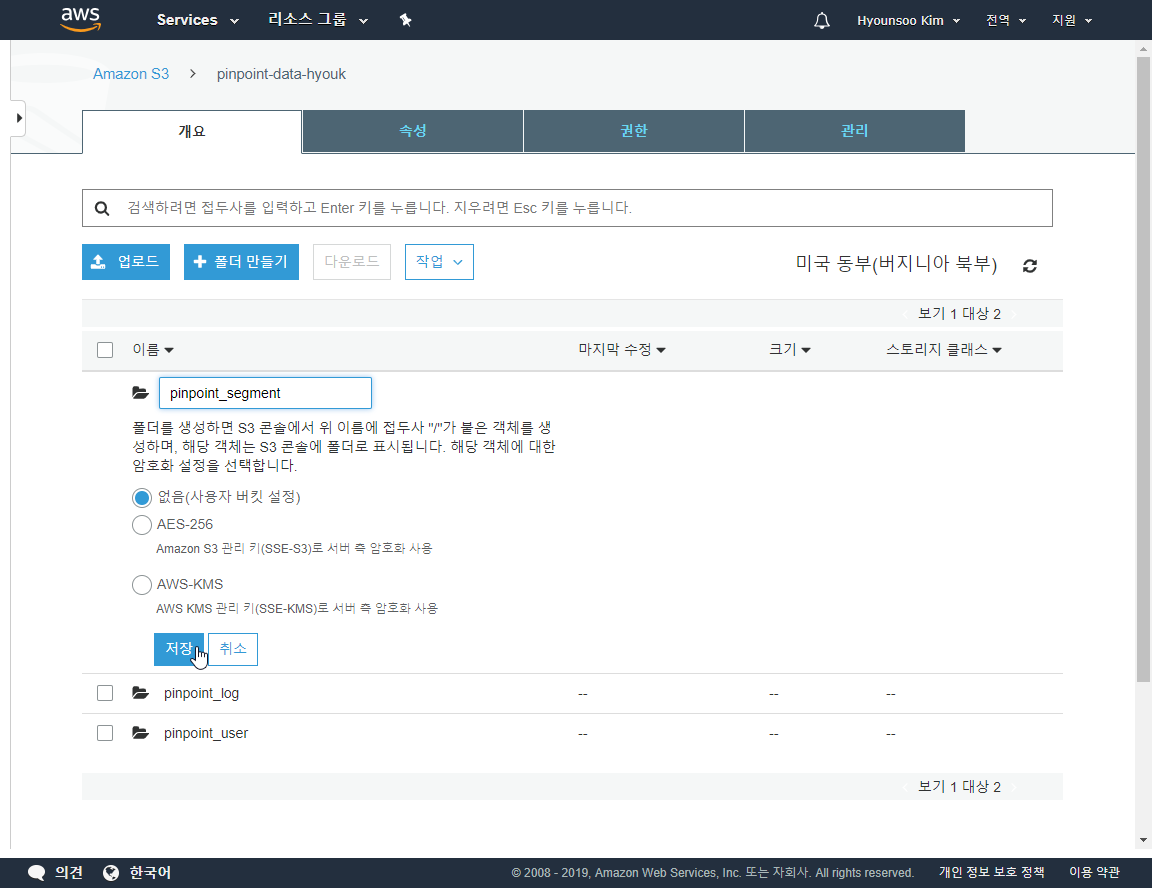Click the 다운로드 button
The image size is (1152, 888).
point(352,262)
